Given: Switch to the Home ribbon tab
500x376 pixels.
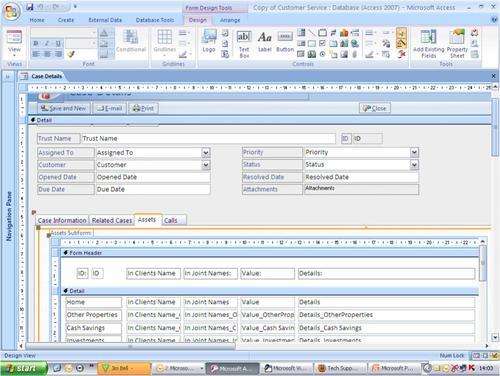Looking at the screenshot, I should coord(37,20).
